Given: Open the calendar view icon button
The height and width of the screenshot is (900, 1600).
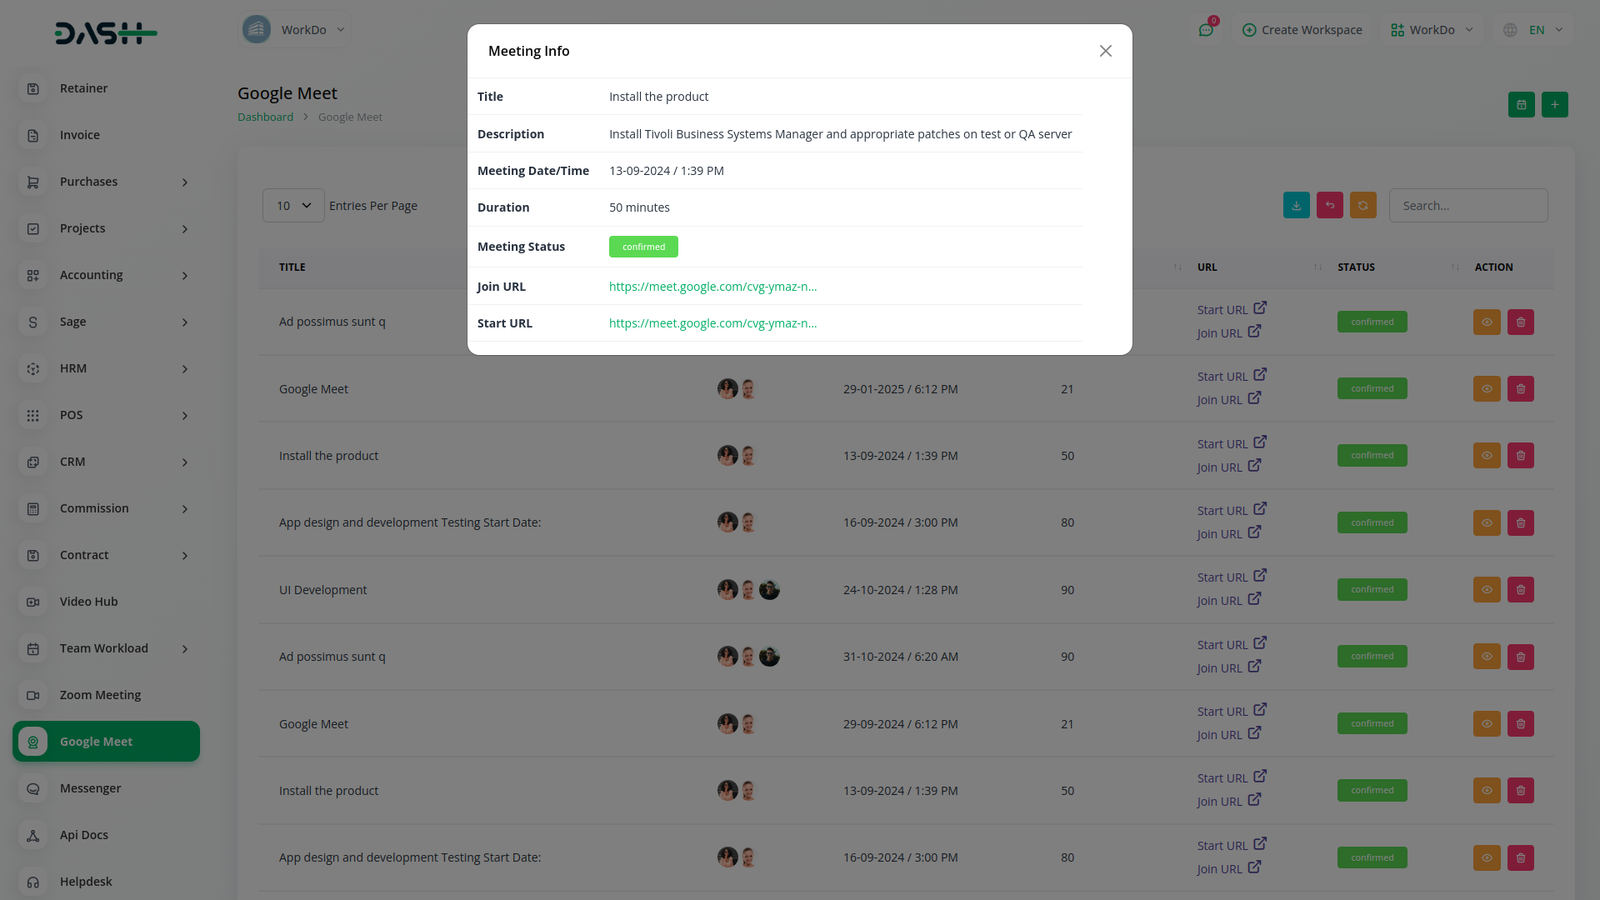Looking at the screenshot, I should click(x=1521, y=105).
